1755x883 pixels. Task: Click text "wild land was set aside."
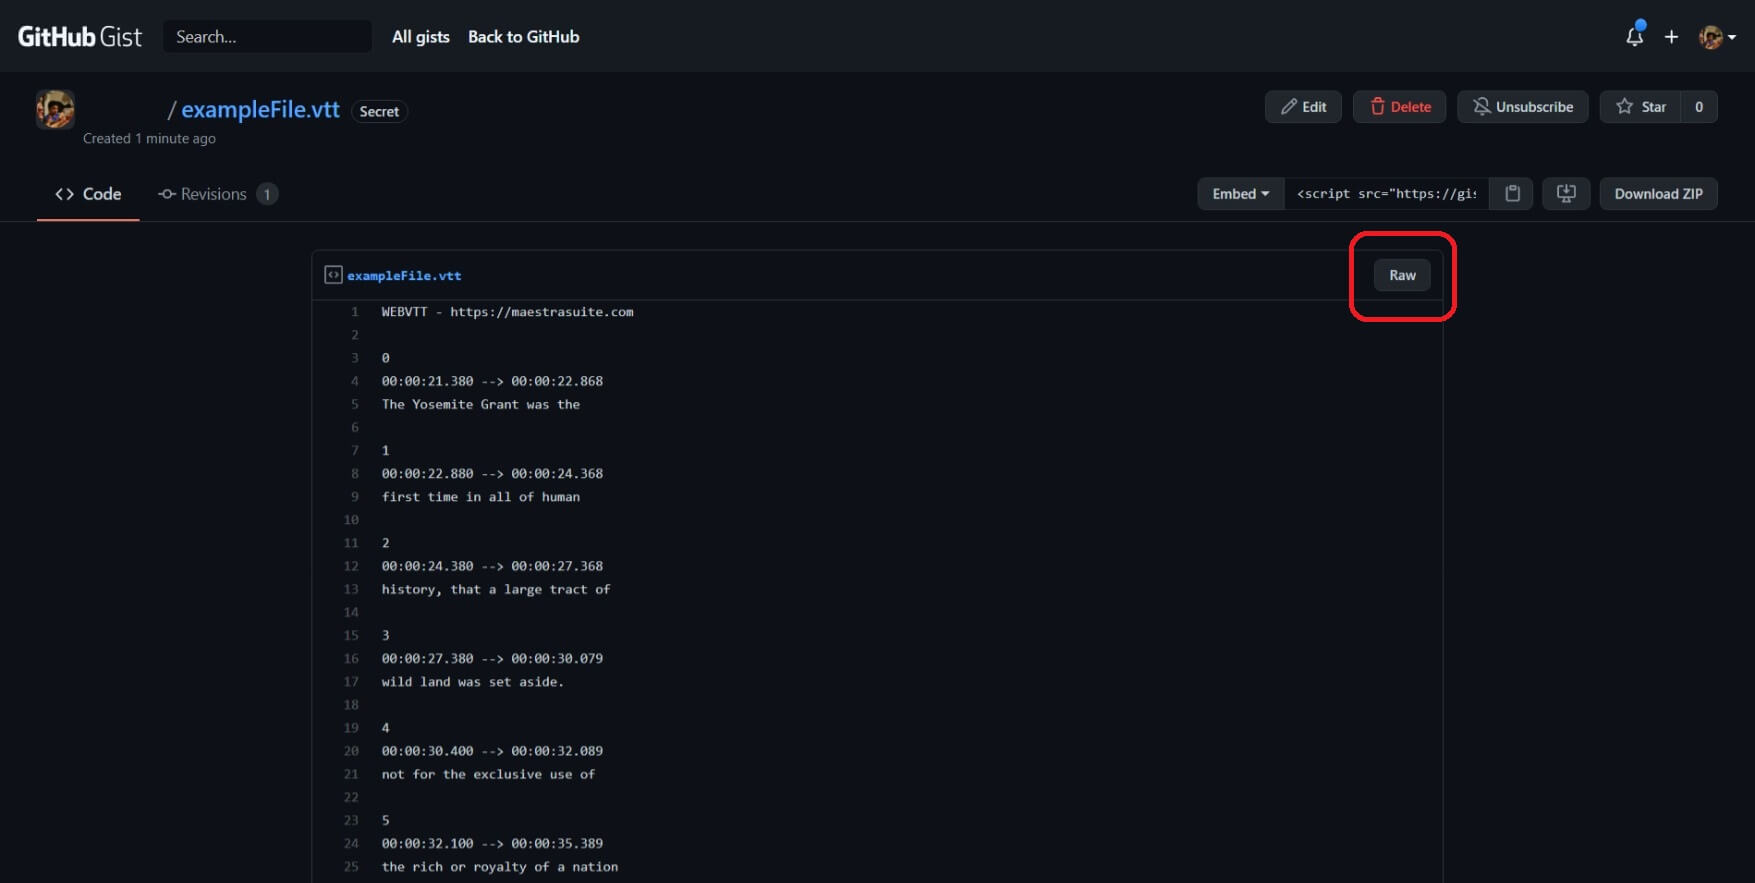tap(472, 682)
